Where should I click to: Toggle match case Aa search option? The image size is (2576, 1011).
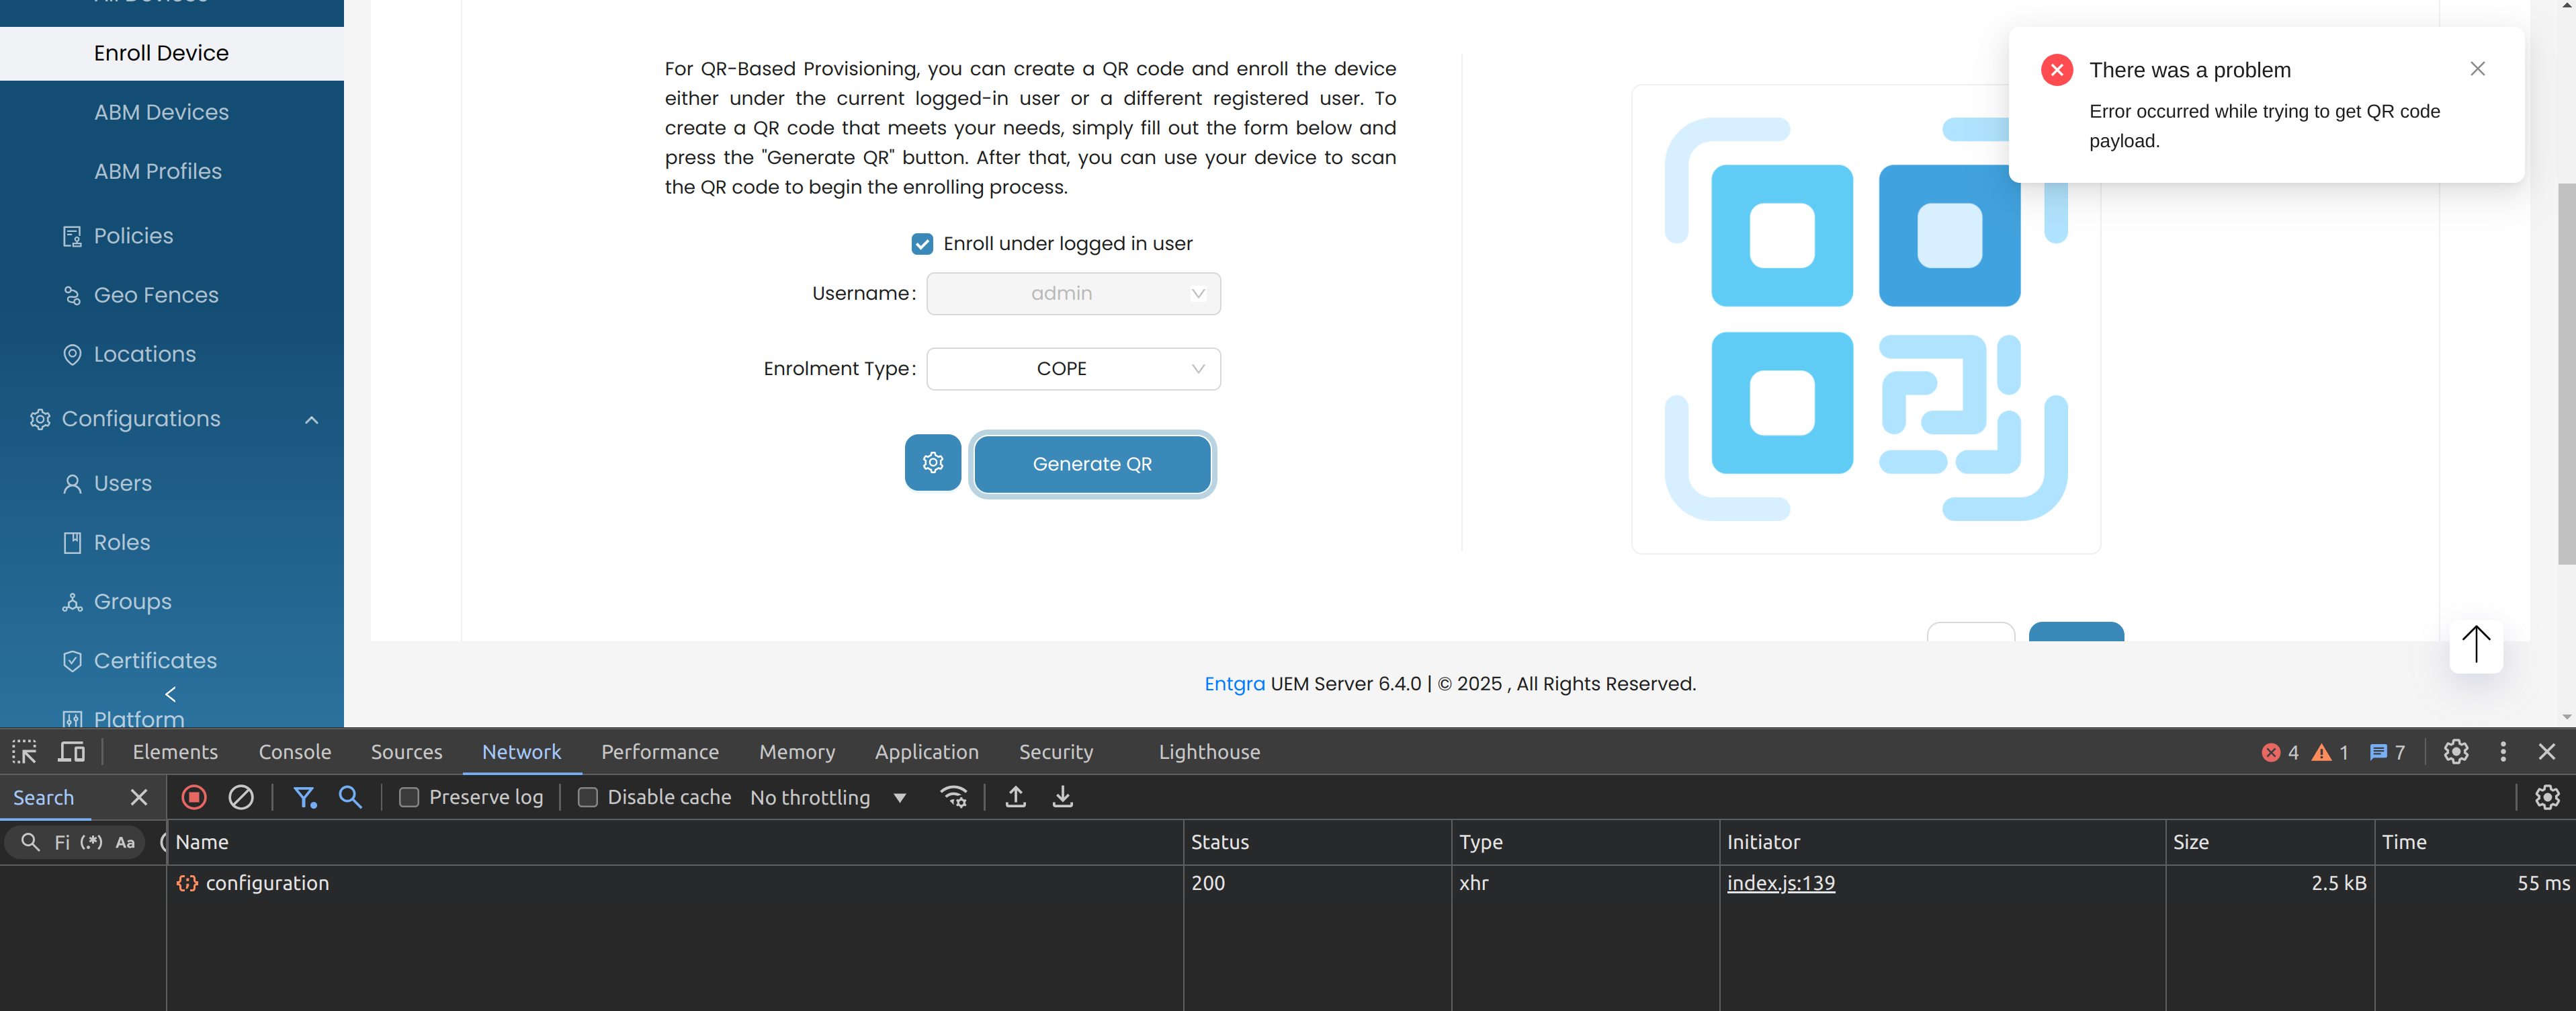click(x=125, y=843)
